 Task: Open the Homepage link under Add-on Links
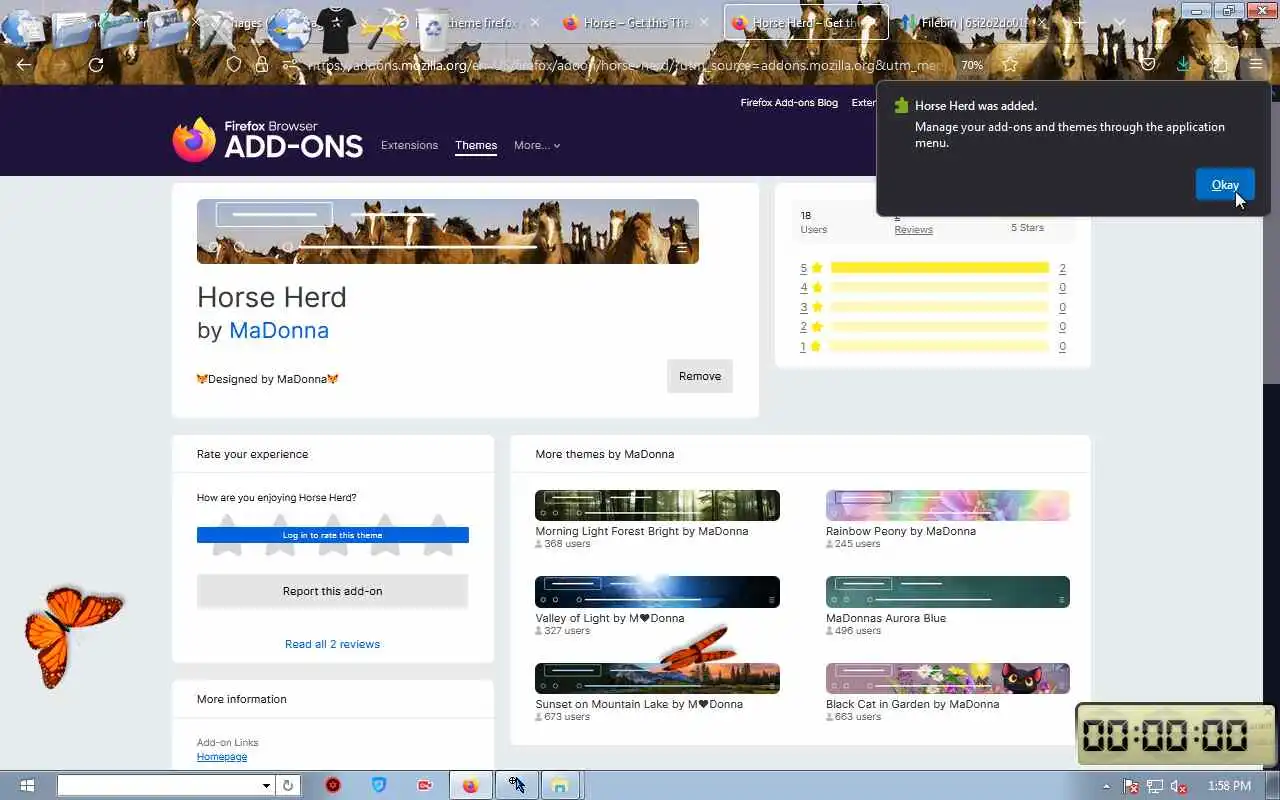tap(222, 757)
